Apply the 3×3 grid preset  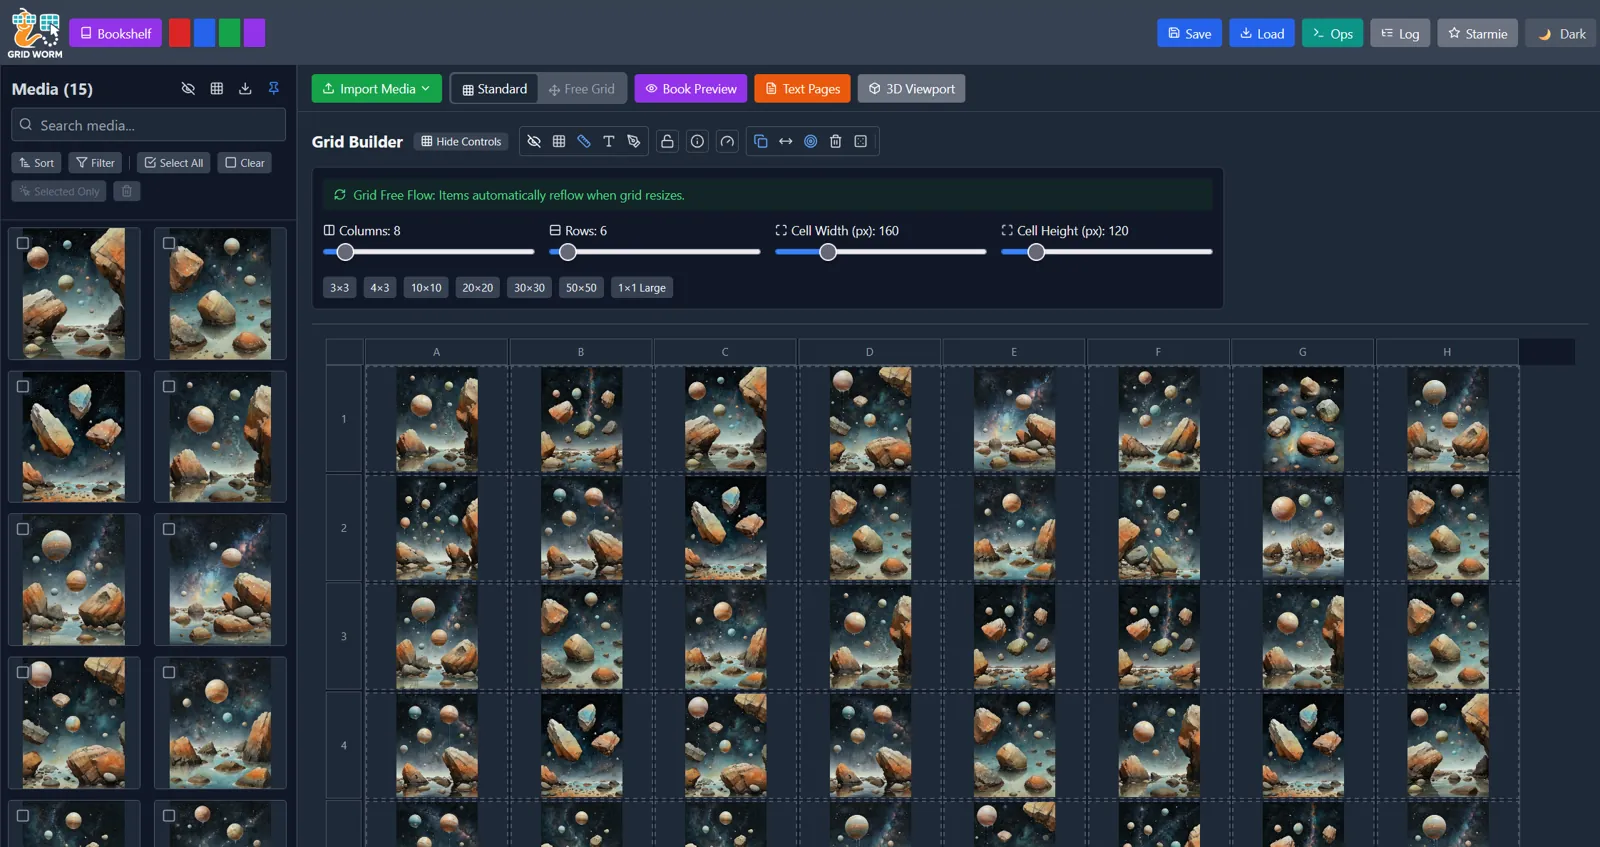(x=340, y=288)
